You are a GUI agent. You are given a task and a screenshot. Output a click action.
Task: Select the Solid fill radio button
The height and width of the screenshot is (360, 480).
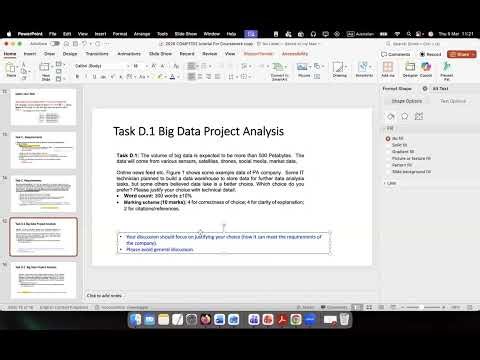pos(388,145)
